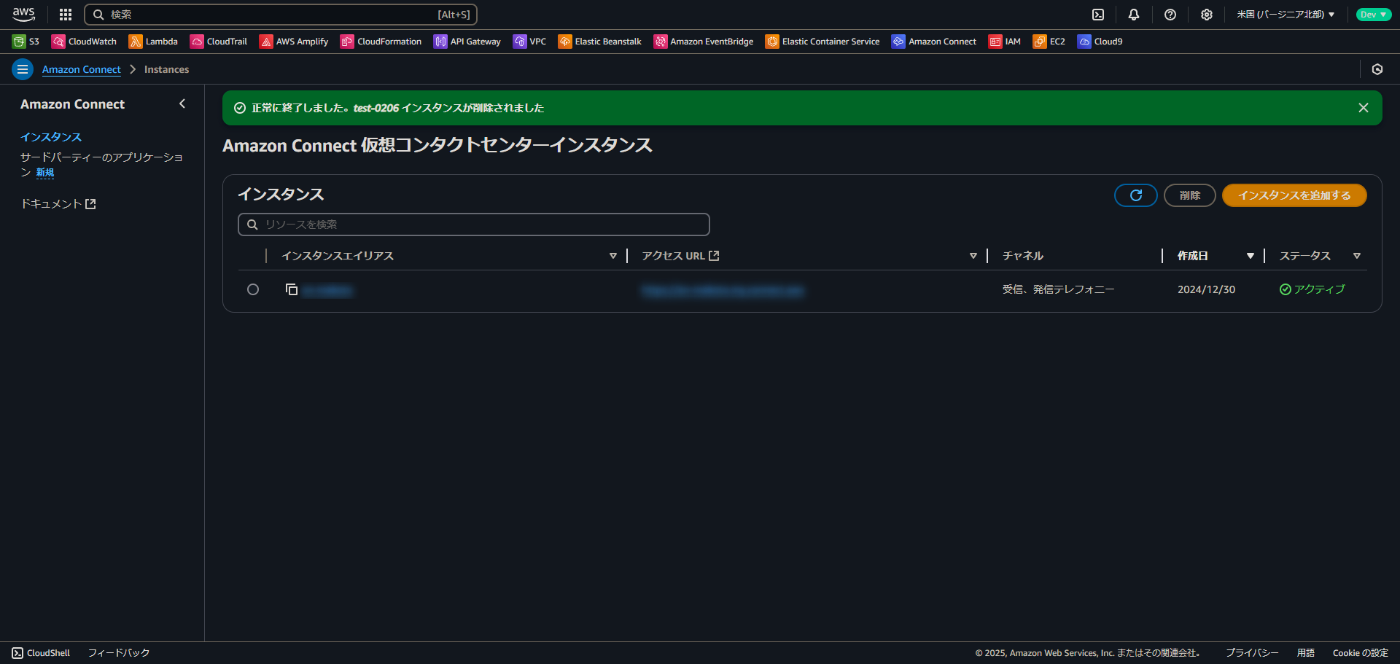
Task: Sort by ステータス column arrow
Action: 1357,256
